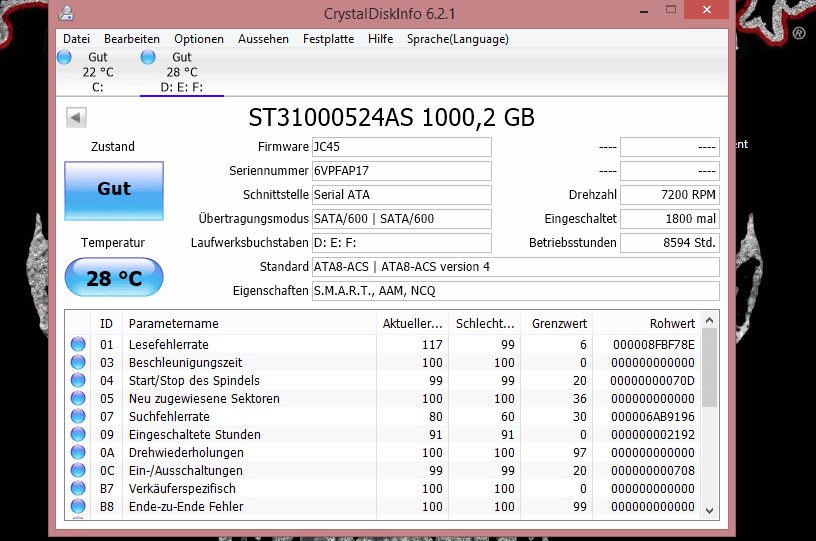Click the Drehzahl field 7200 RPM
Screen dimensions: 816x541
[x=670, y=195]
